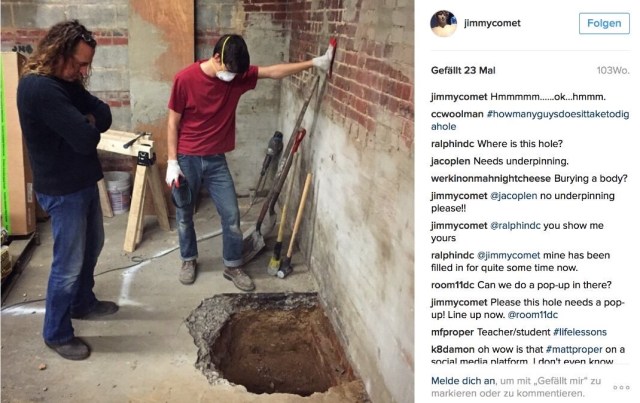
Task: Click the Melde dich an login link
Action: point(463,381)
